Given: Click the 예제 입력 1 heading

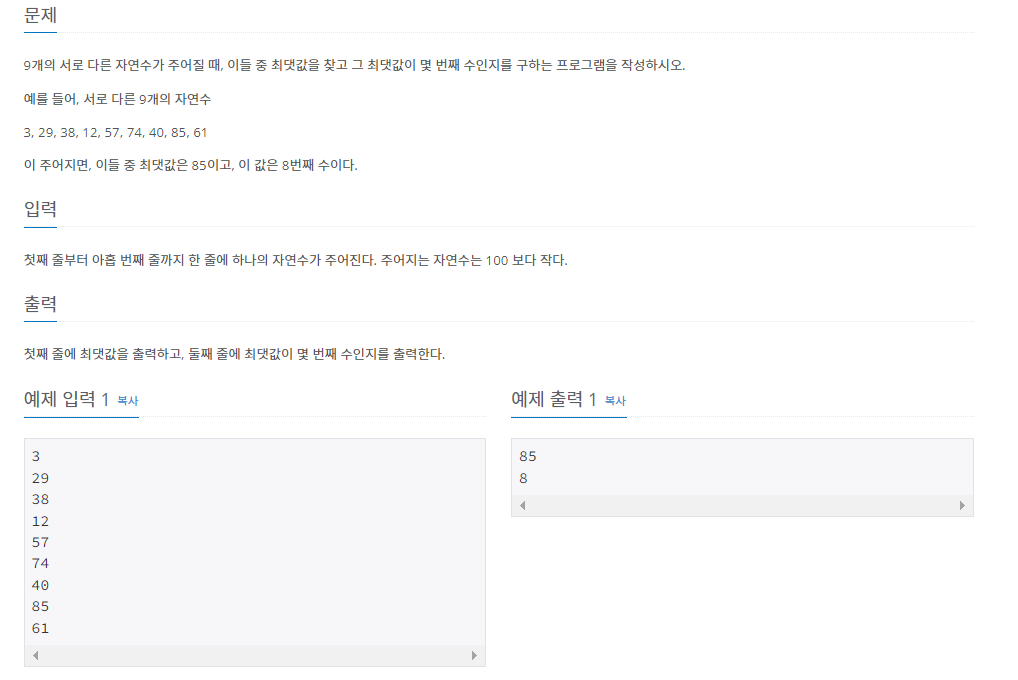Looking at the screenshot, I should [67, 398].
